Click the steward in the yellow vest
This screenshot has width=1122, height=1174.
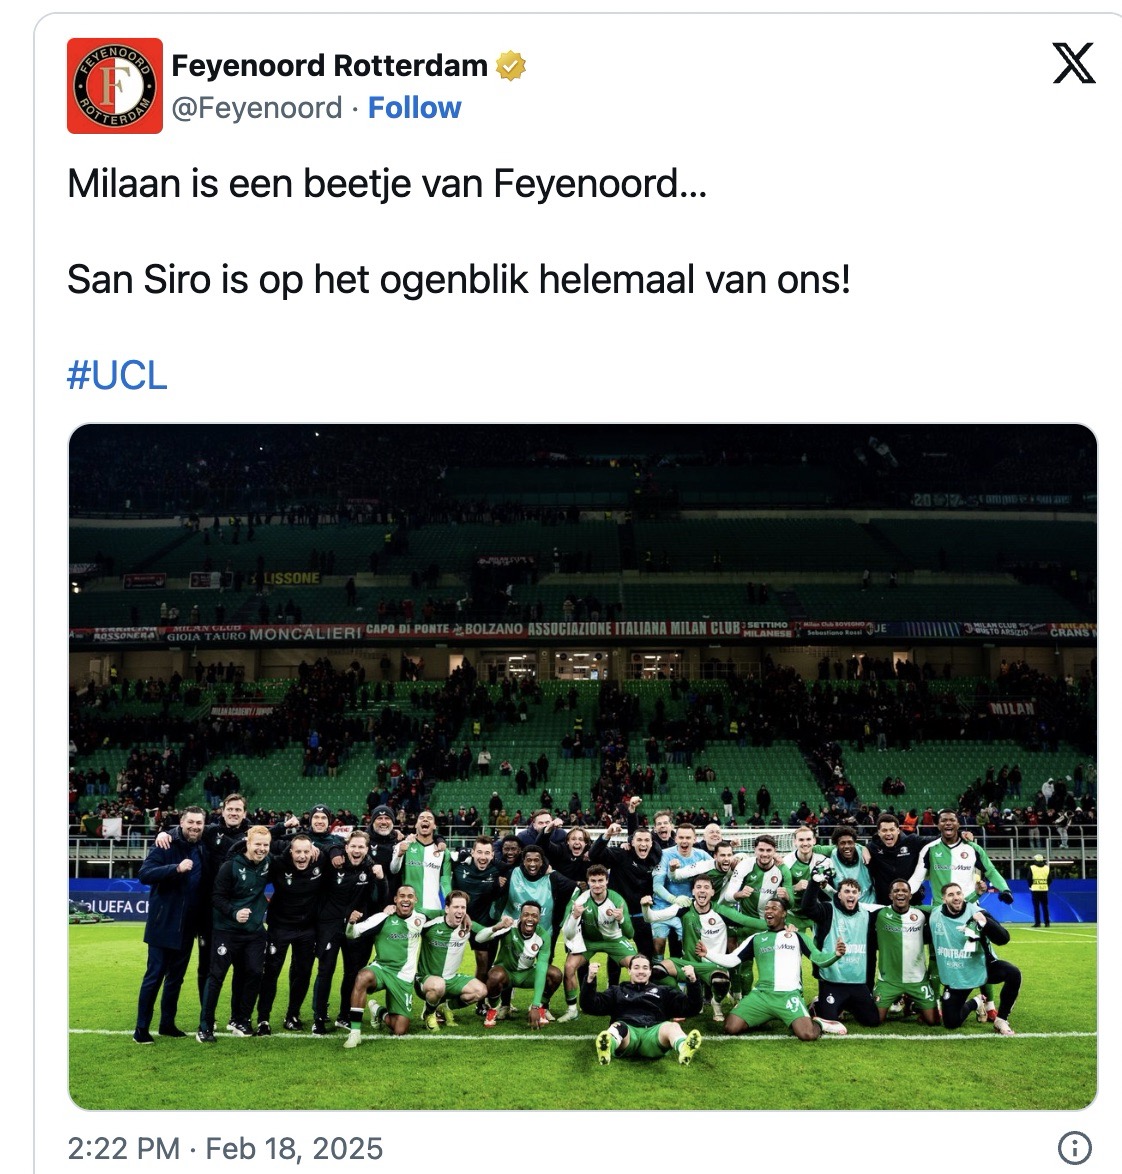click(1039, 887)
